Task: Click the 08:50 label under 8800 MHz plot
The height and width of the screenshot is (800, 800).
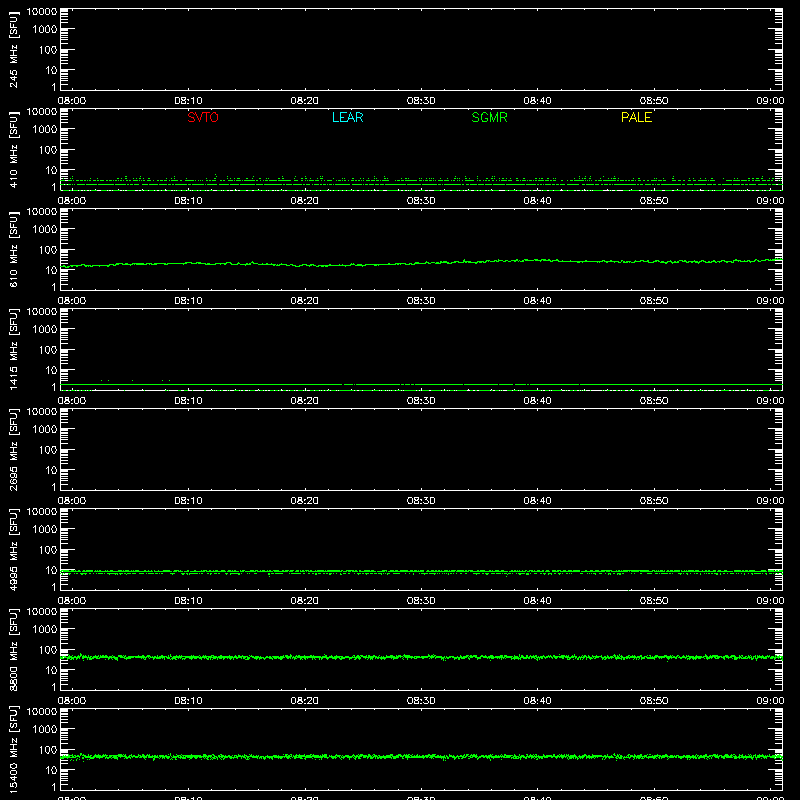Action: [654, 701]
